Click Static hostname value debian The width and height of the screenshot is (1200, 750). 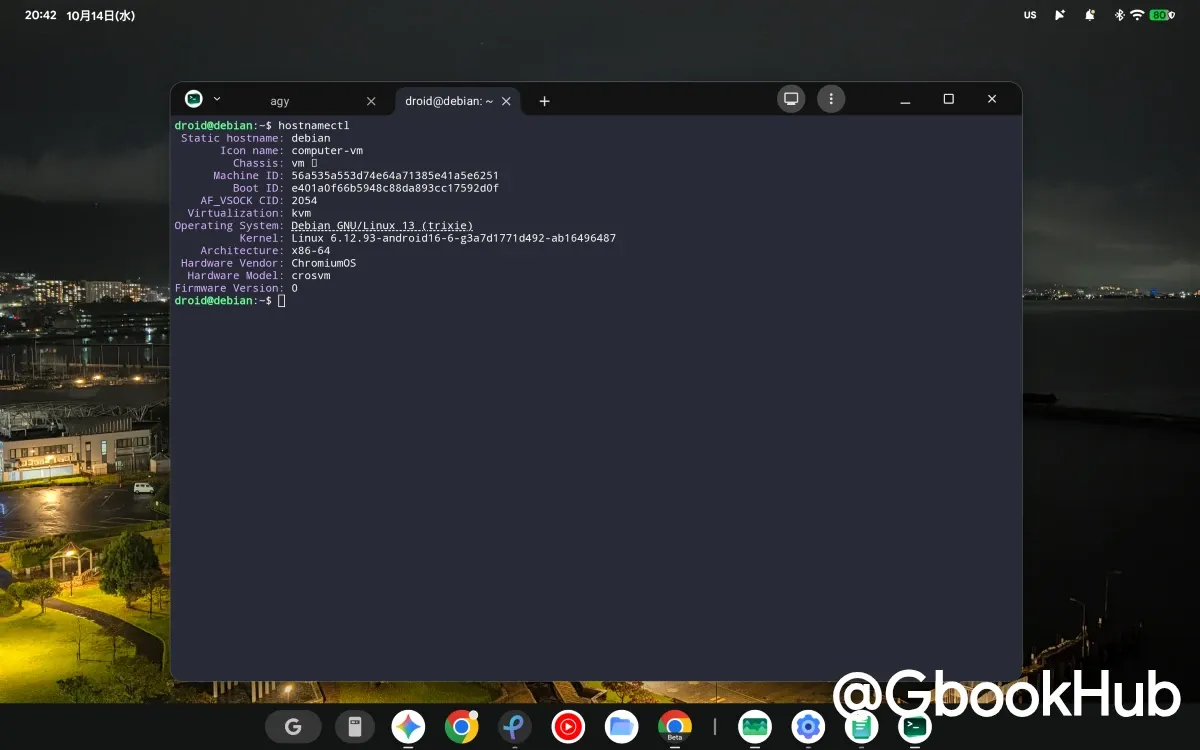pos(311,138)
